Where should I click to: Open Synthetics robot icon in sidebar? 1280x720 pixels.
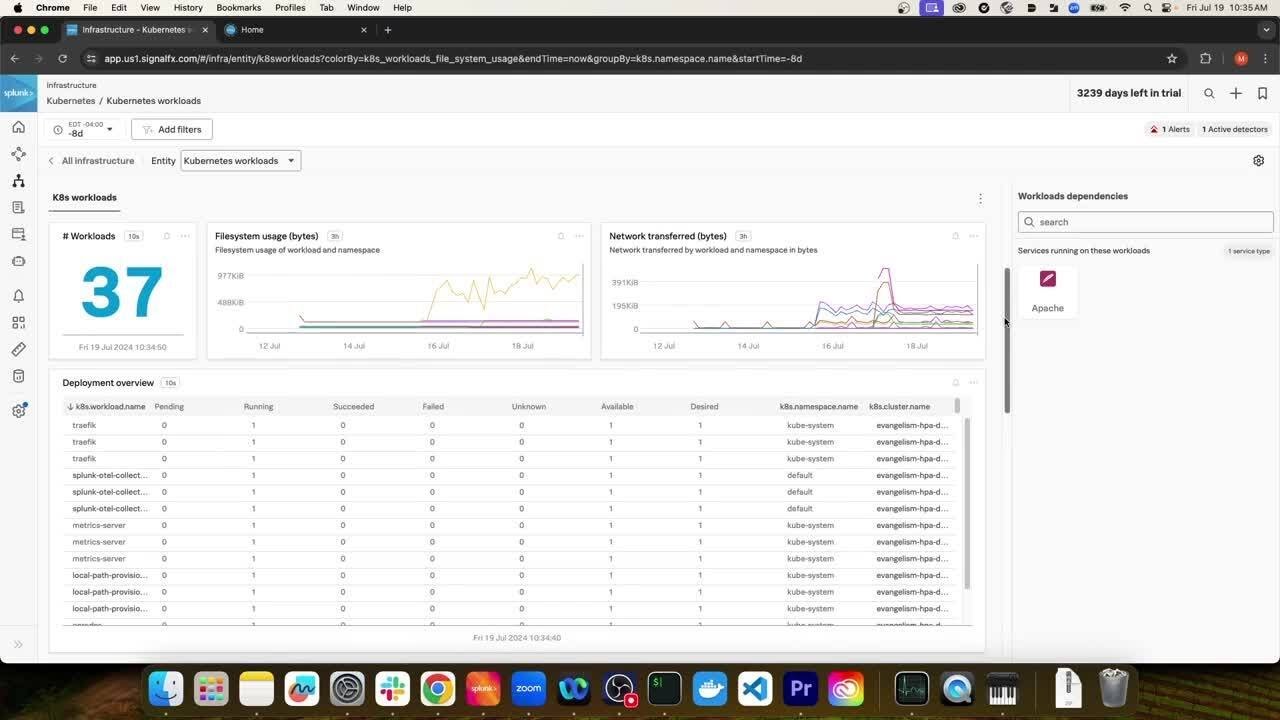(x=18, y=261)
